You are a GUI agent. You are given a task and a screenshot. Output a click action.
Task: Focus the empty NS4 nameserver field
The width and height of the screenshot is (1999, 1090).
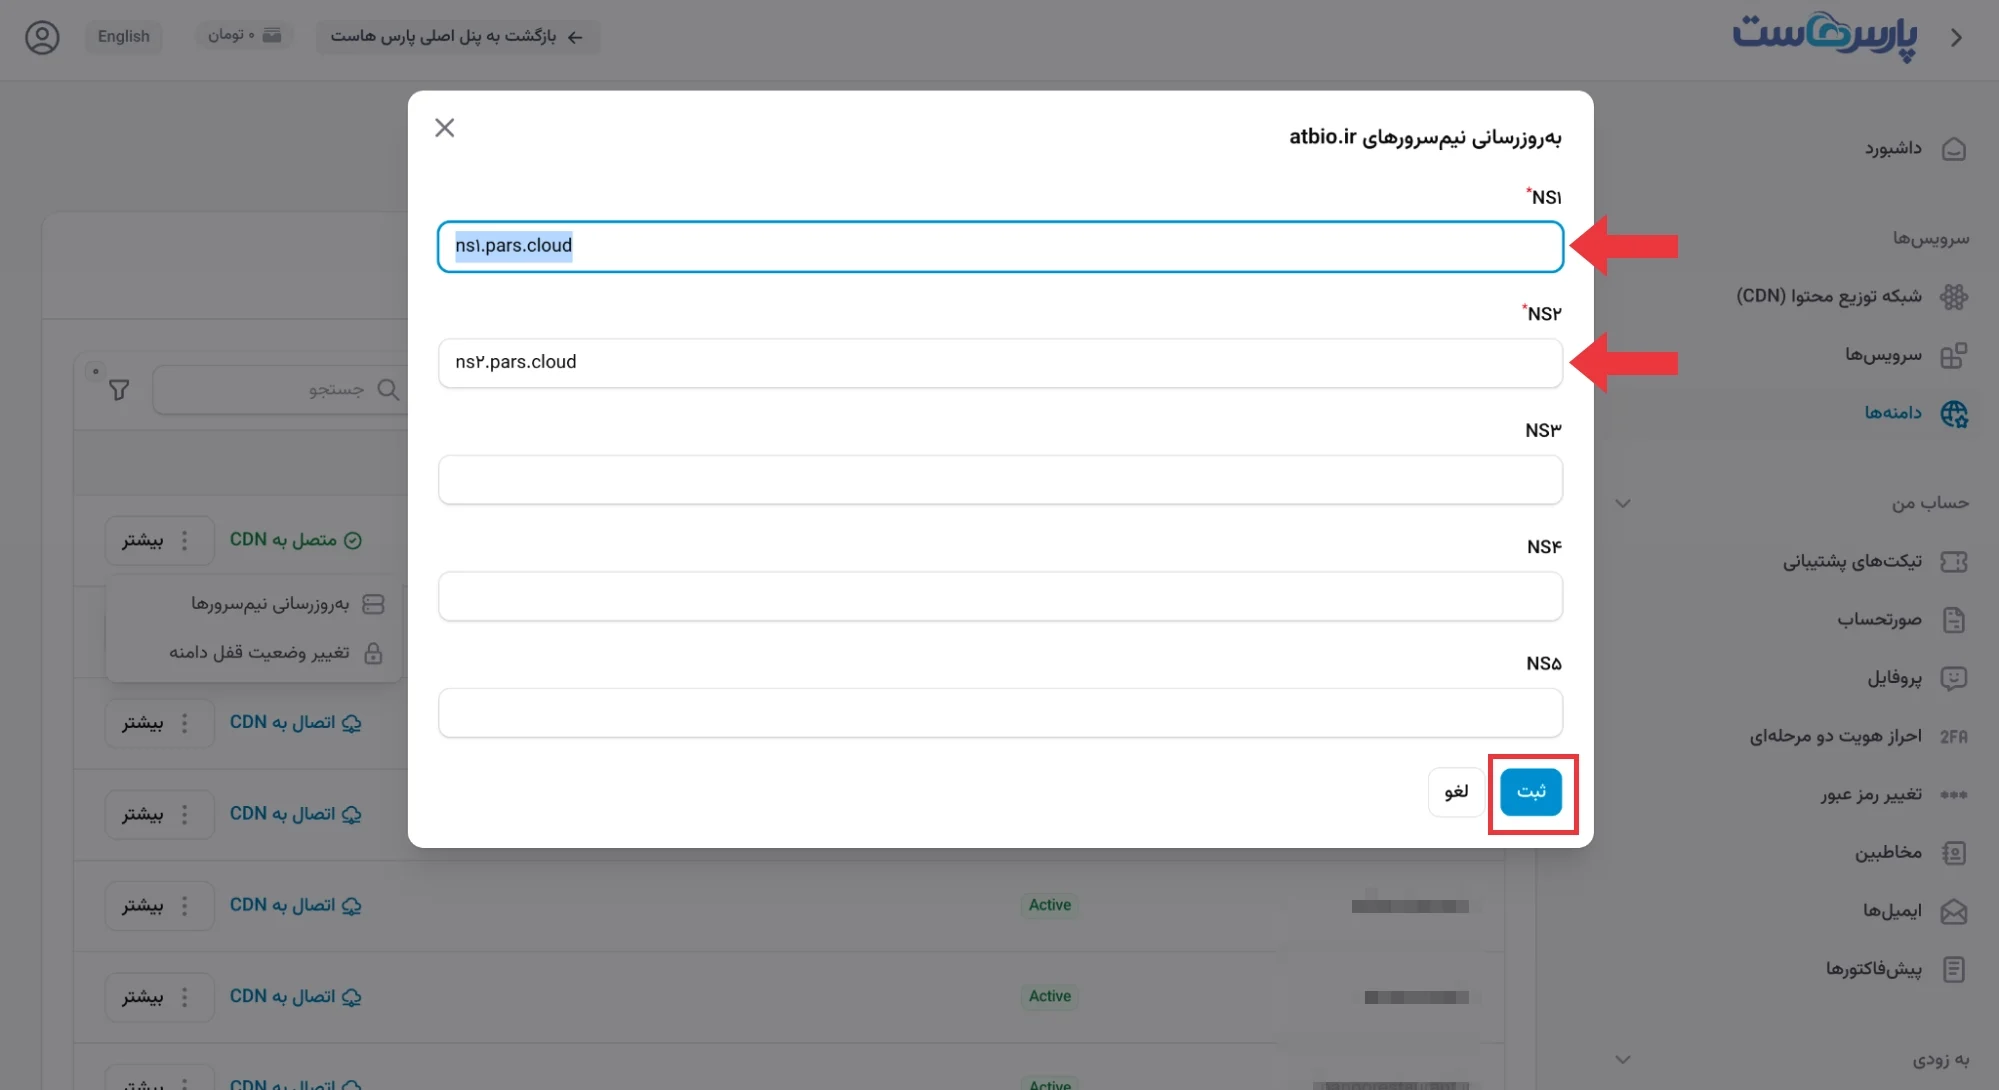[x=1000, y=596]
